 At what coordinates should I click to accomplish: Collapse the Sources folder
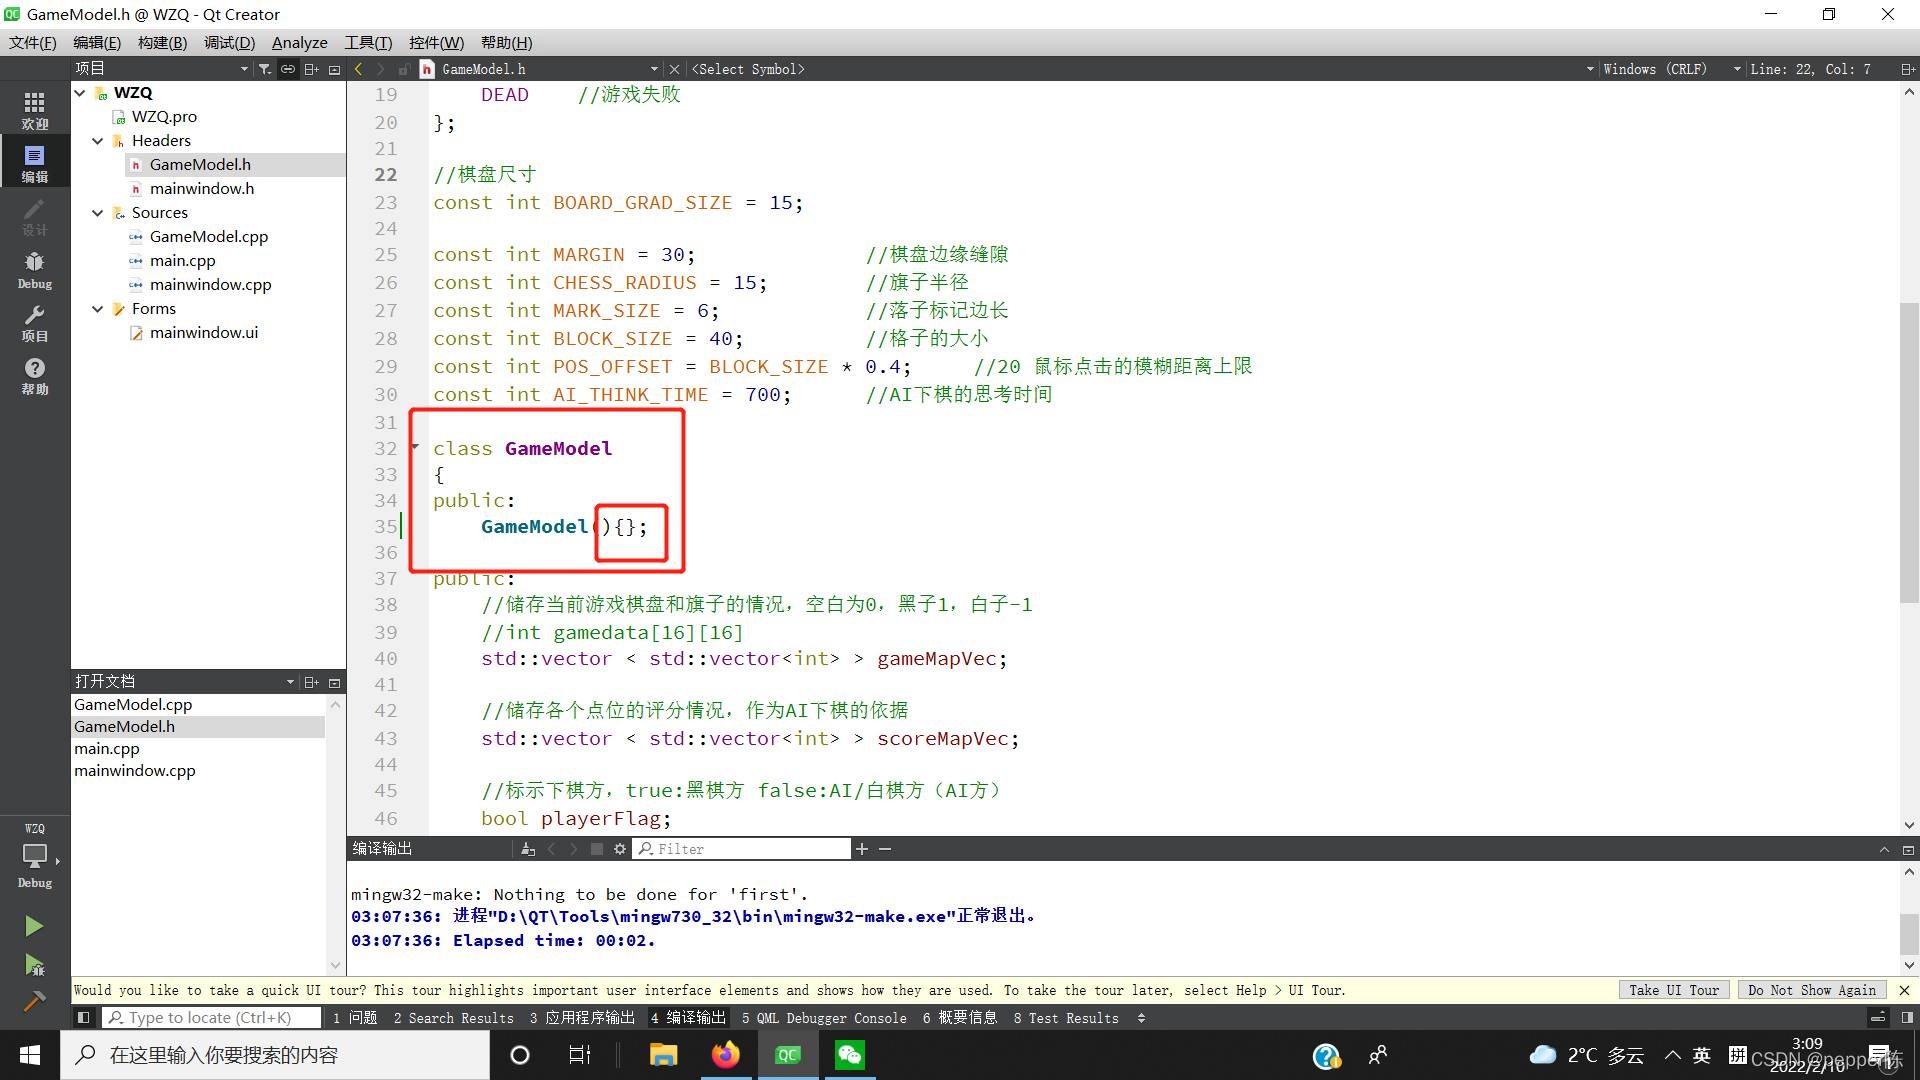coord(97,213)
